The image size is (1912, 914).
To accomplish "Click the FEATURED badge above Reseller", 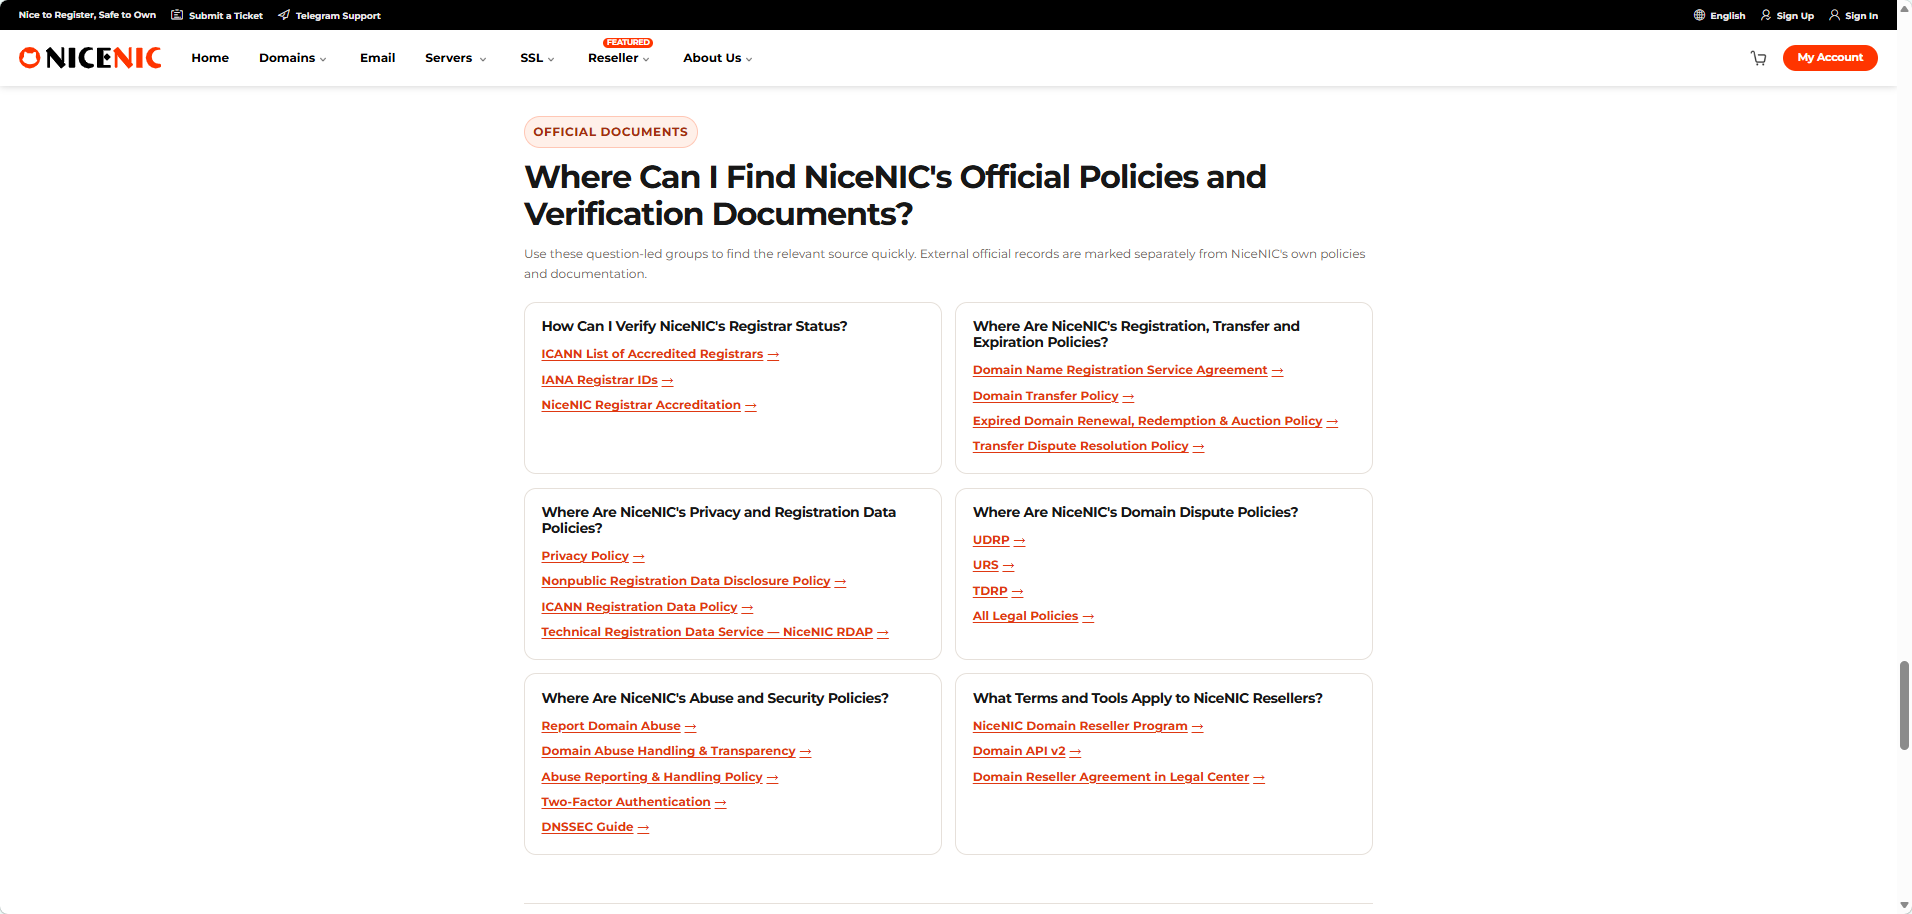I will pos(628,43).
